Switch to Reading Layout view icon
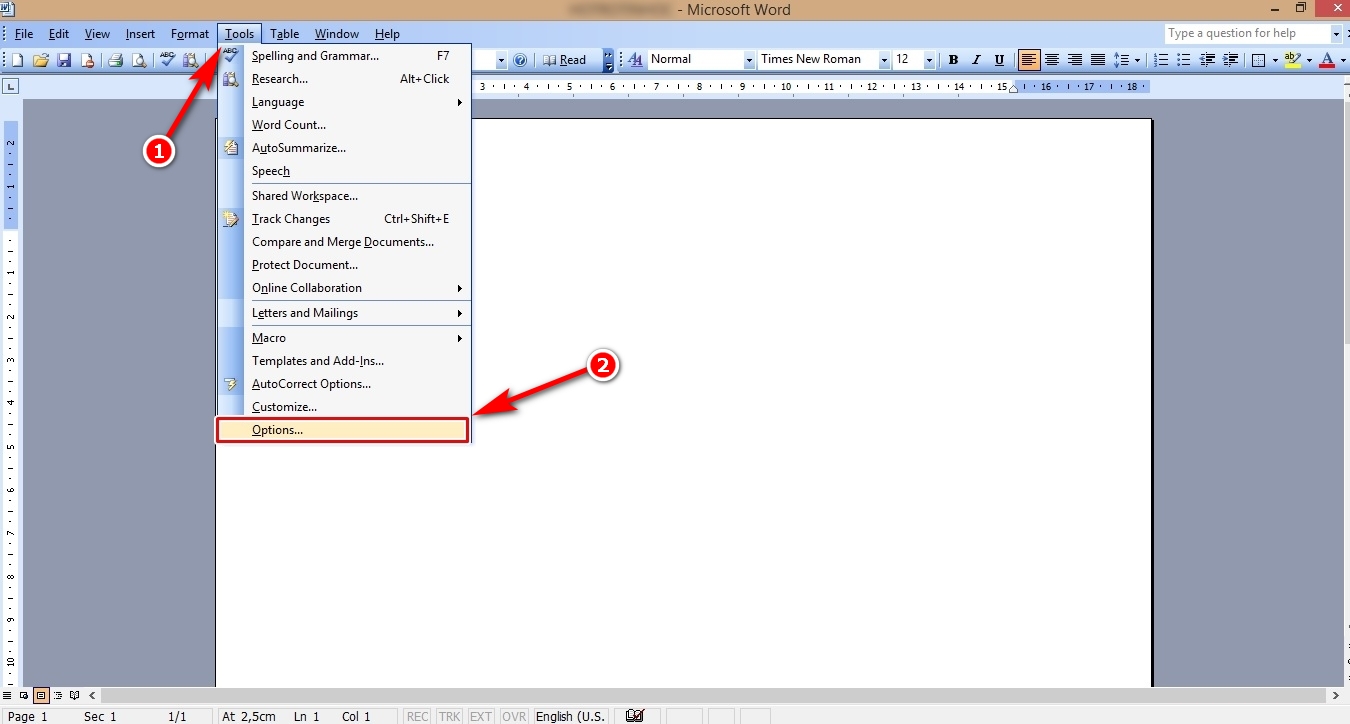This screenshot has width=1350, height=724. [74, 695]
